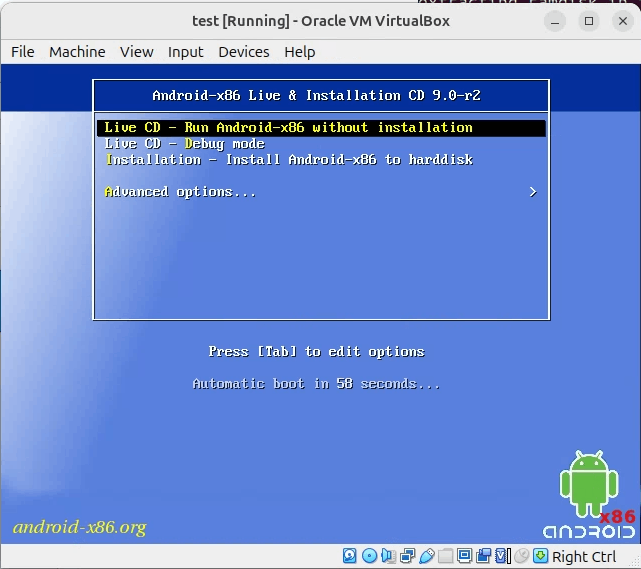This screenshot has height=569, width=641.
Task: Open the View menu
Action: tap(137, 52)
